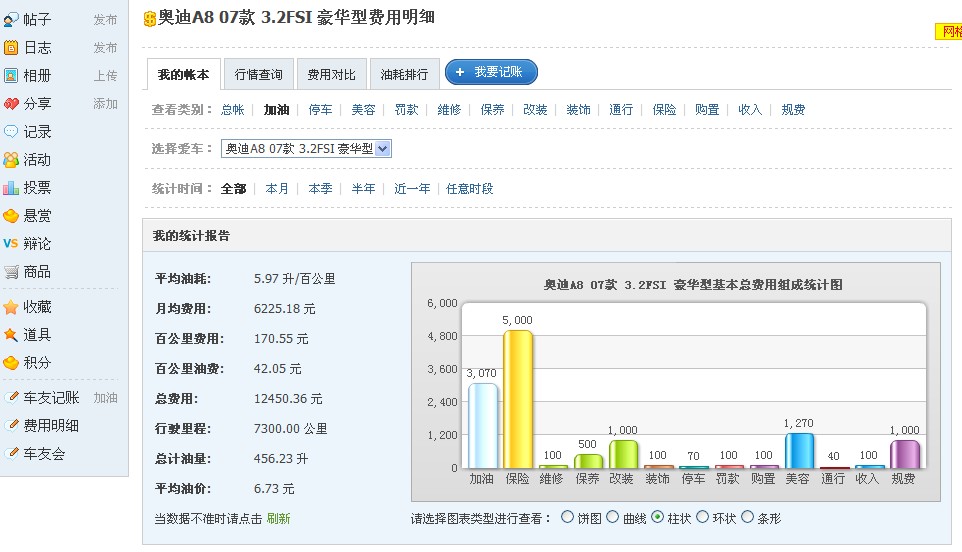Screen dimensions: 962x552
Task: Click the 记录 speech bubble icon
Action: click(x=11, y=132)
